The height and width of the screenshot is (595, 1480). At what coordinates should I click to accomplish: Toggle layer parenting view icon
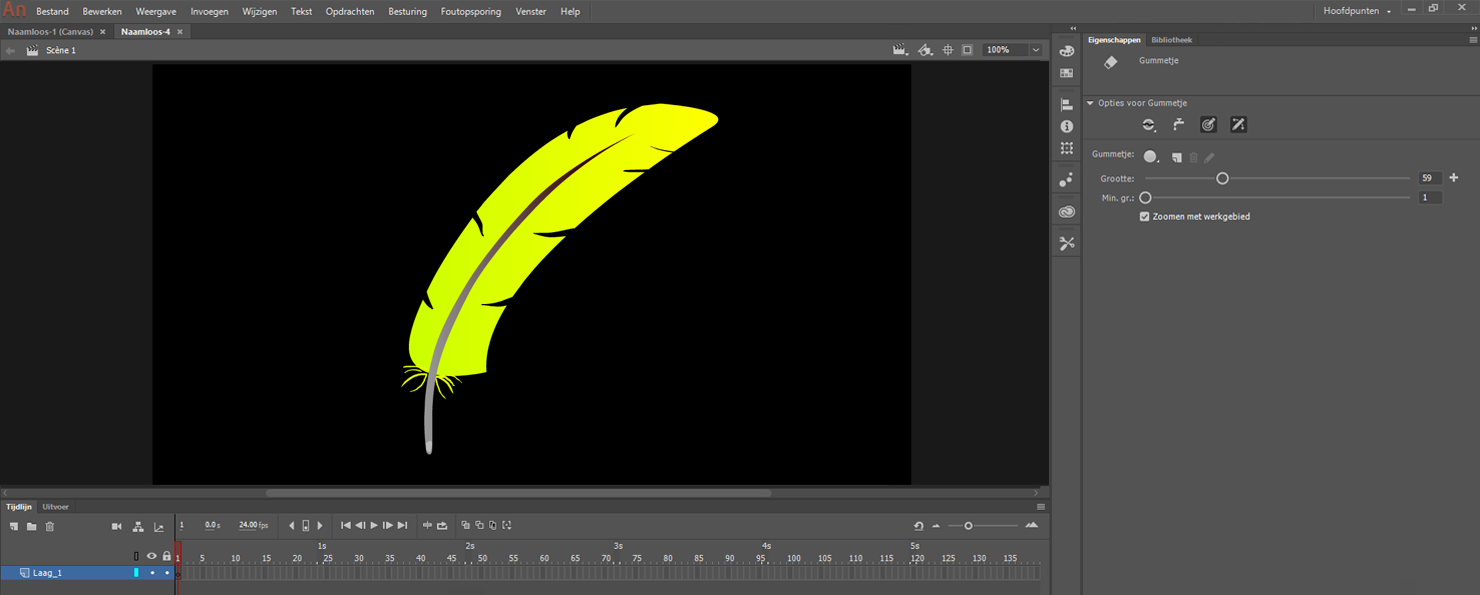click(138, 526)
